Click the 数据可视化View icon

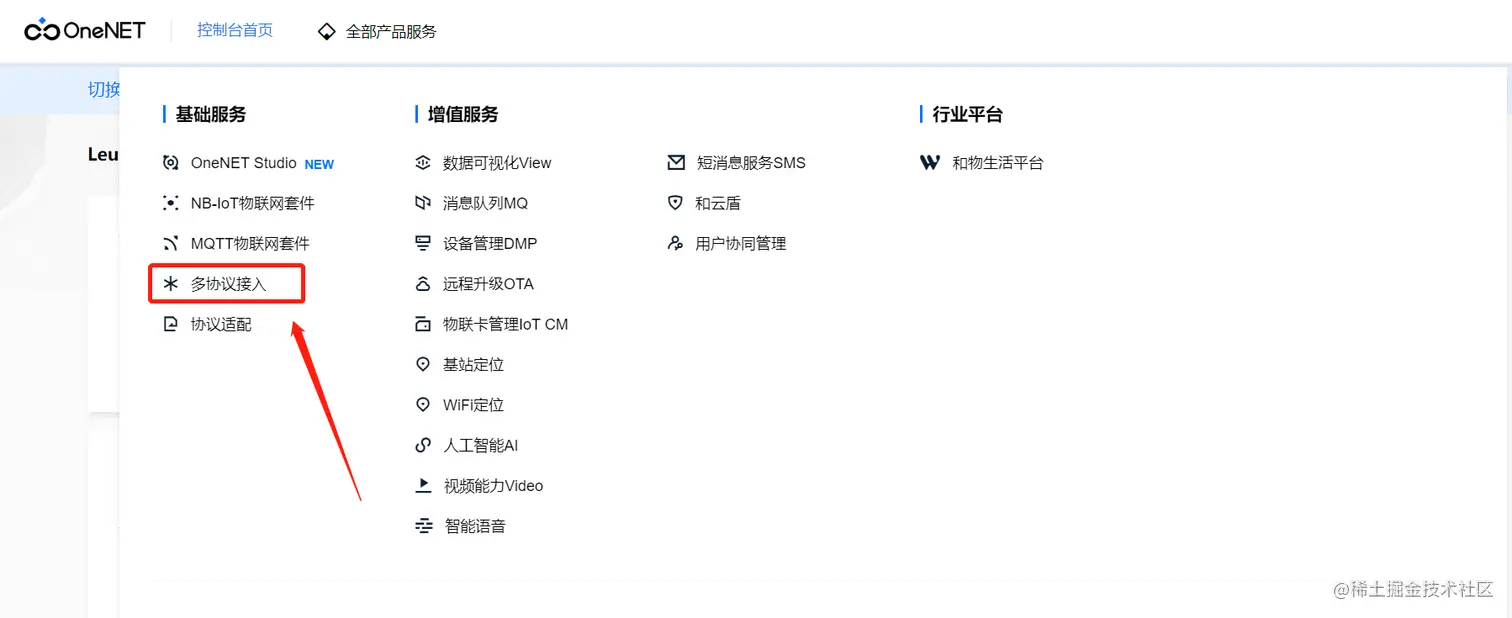click(423, 163)
